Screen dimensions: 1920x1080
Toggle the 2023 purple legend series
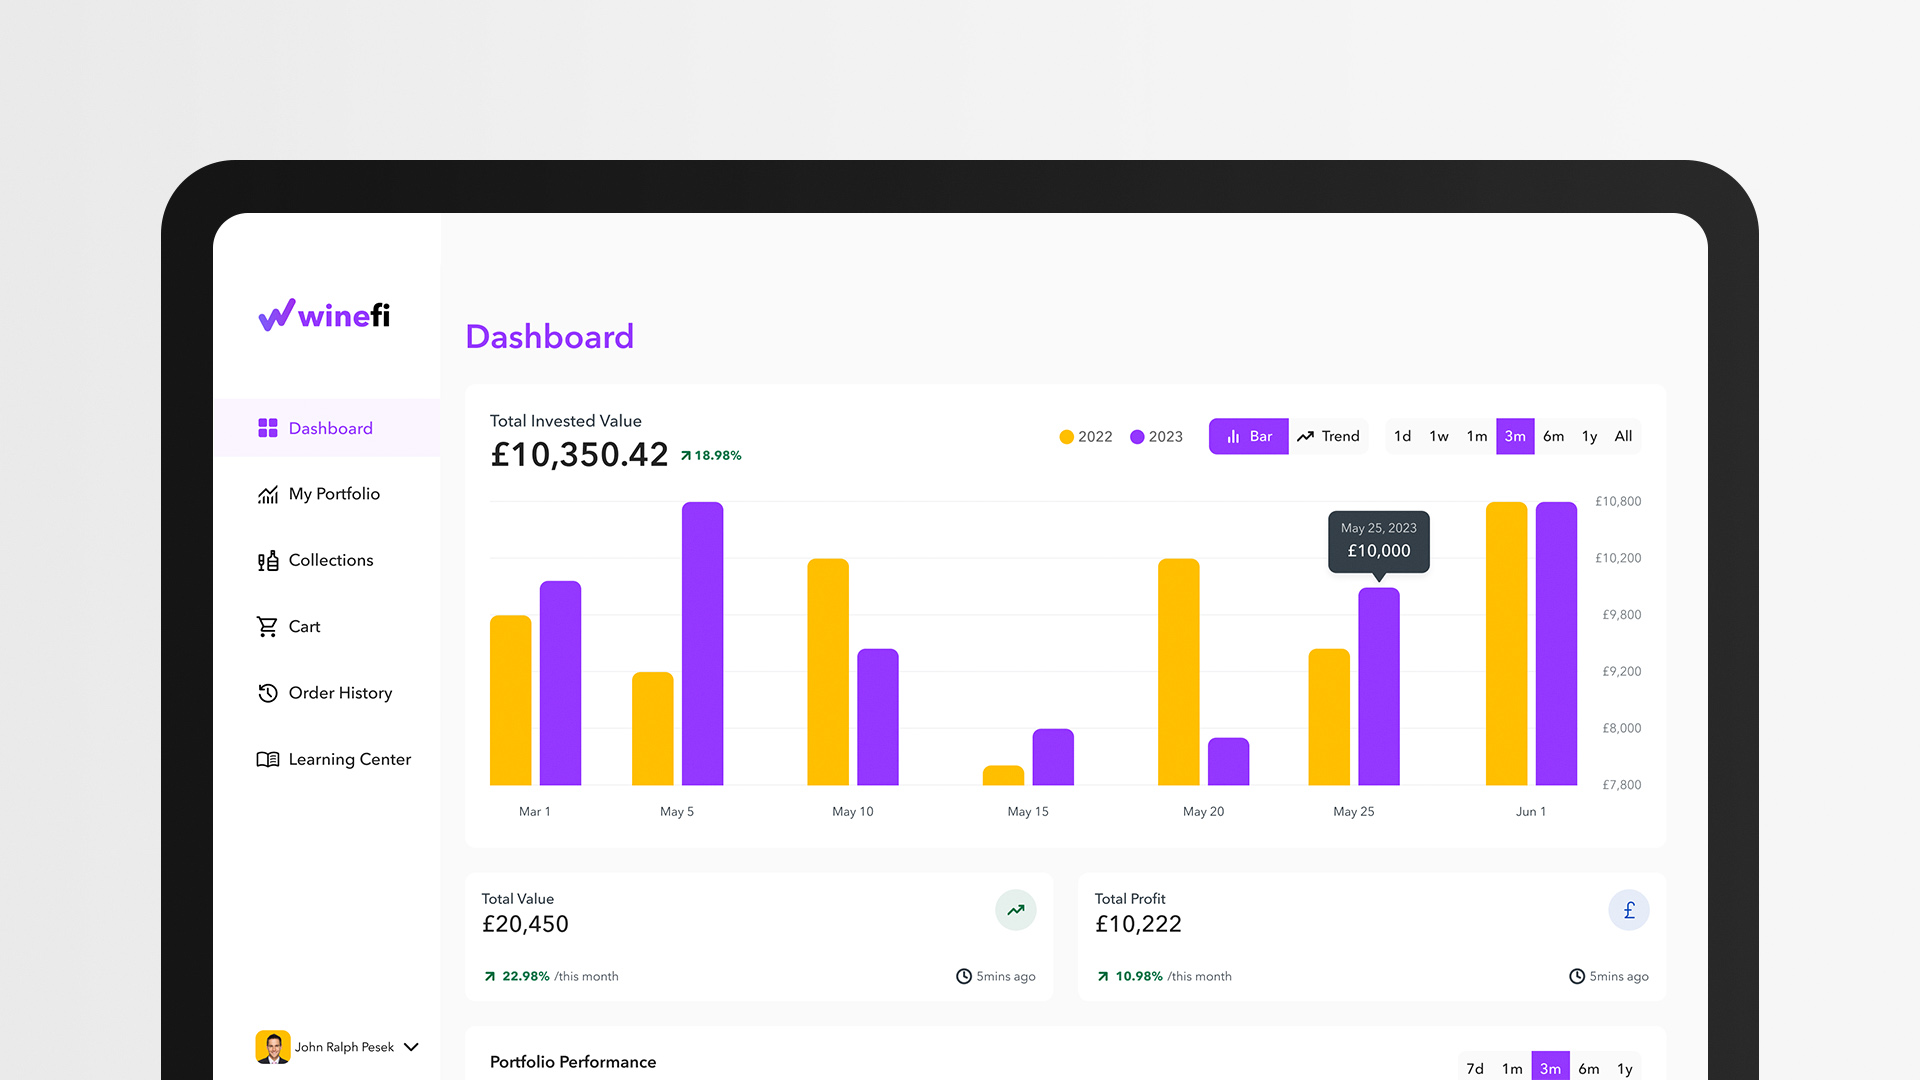tap(1156, 437)
